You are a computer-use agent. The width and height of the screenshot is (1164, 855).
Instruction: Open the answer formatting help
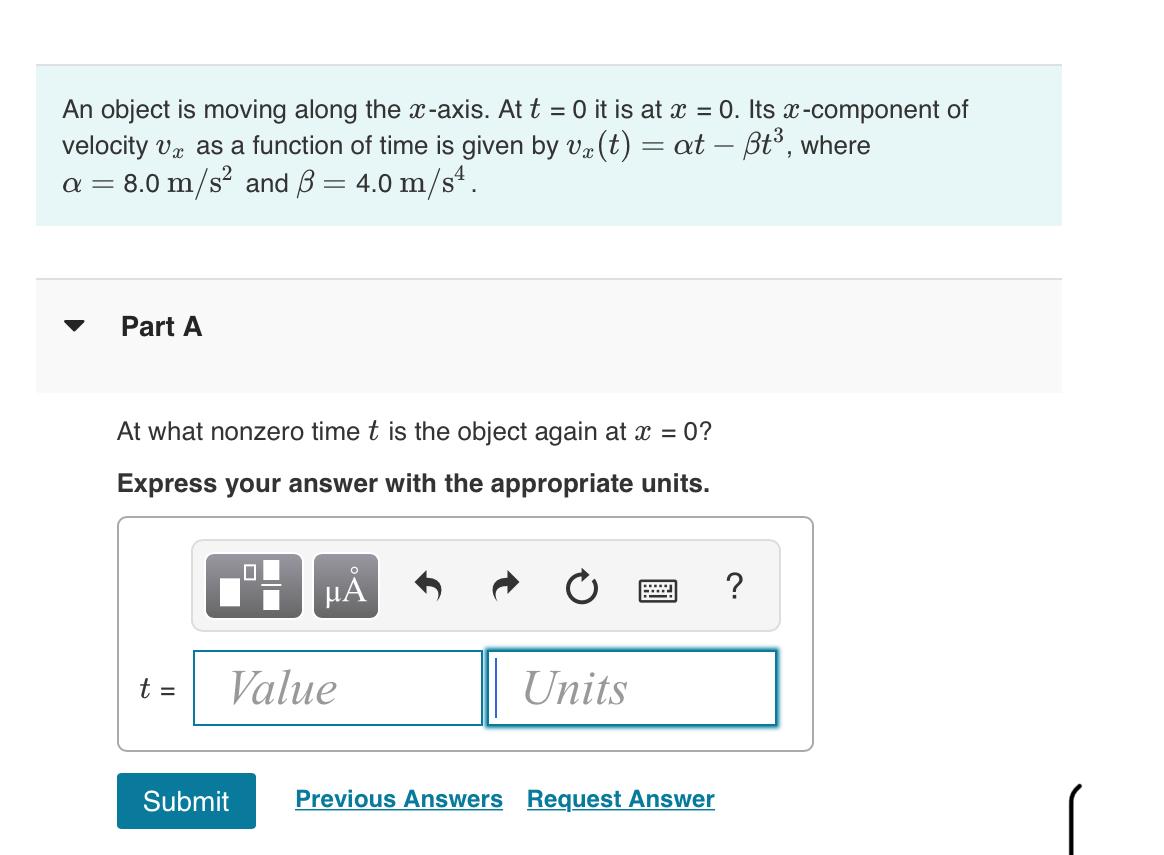(x=735, y=588)
